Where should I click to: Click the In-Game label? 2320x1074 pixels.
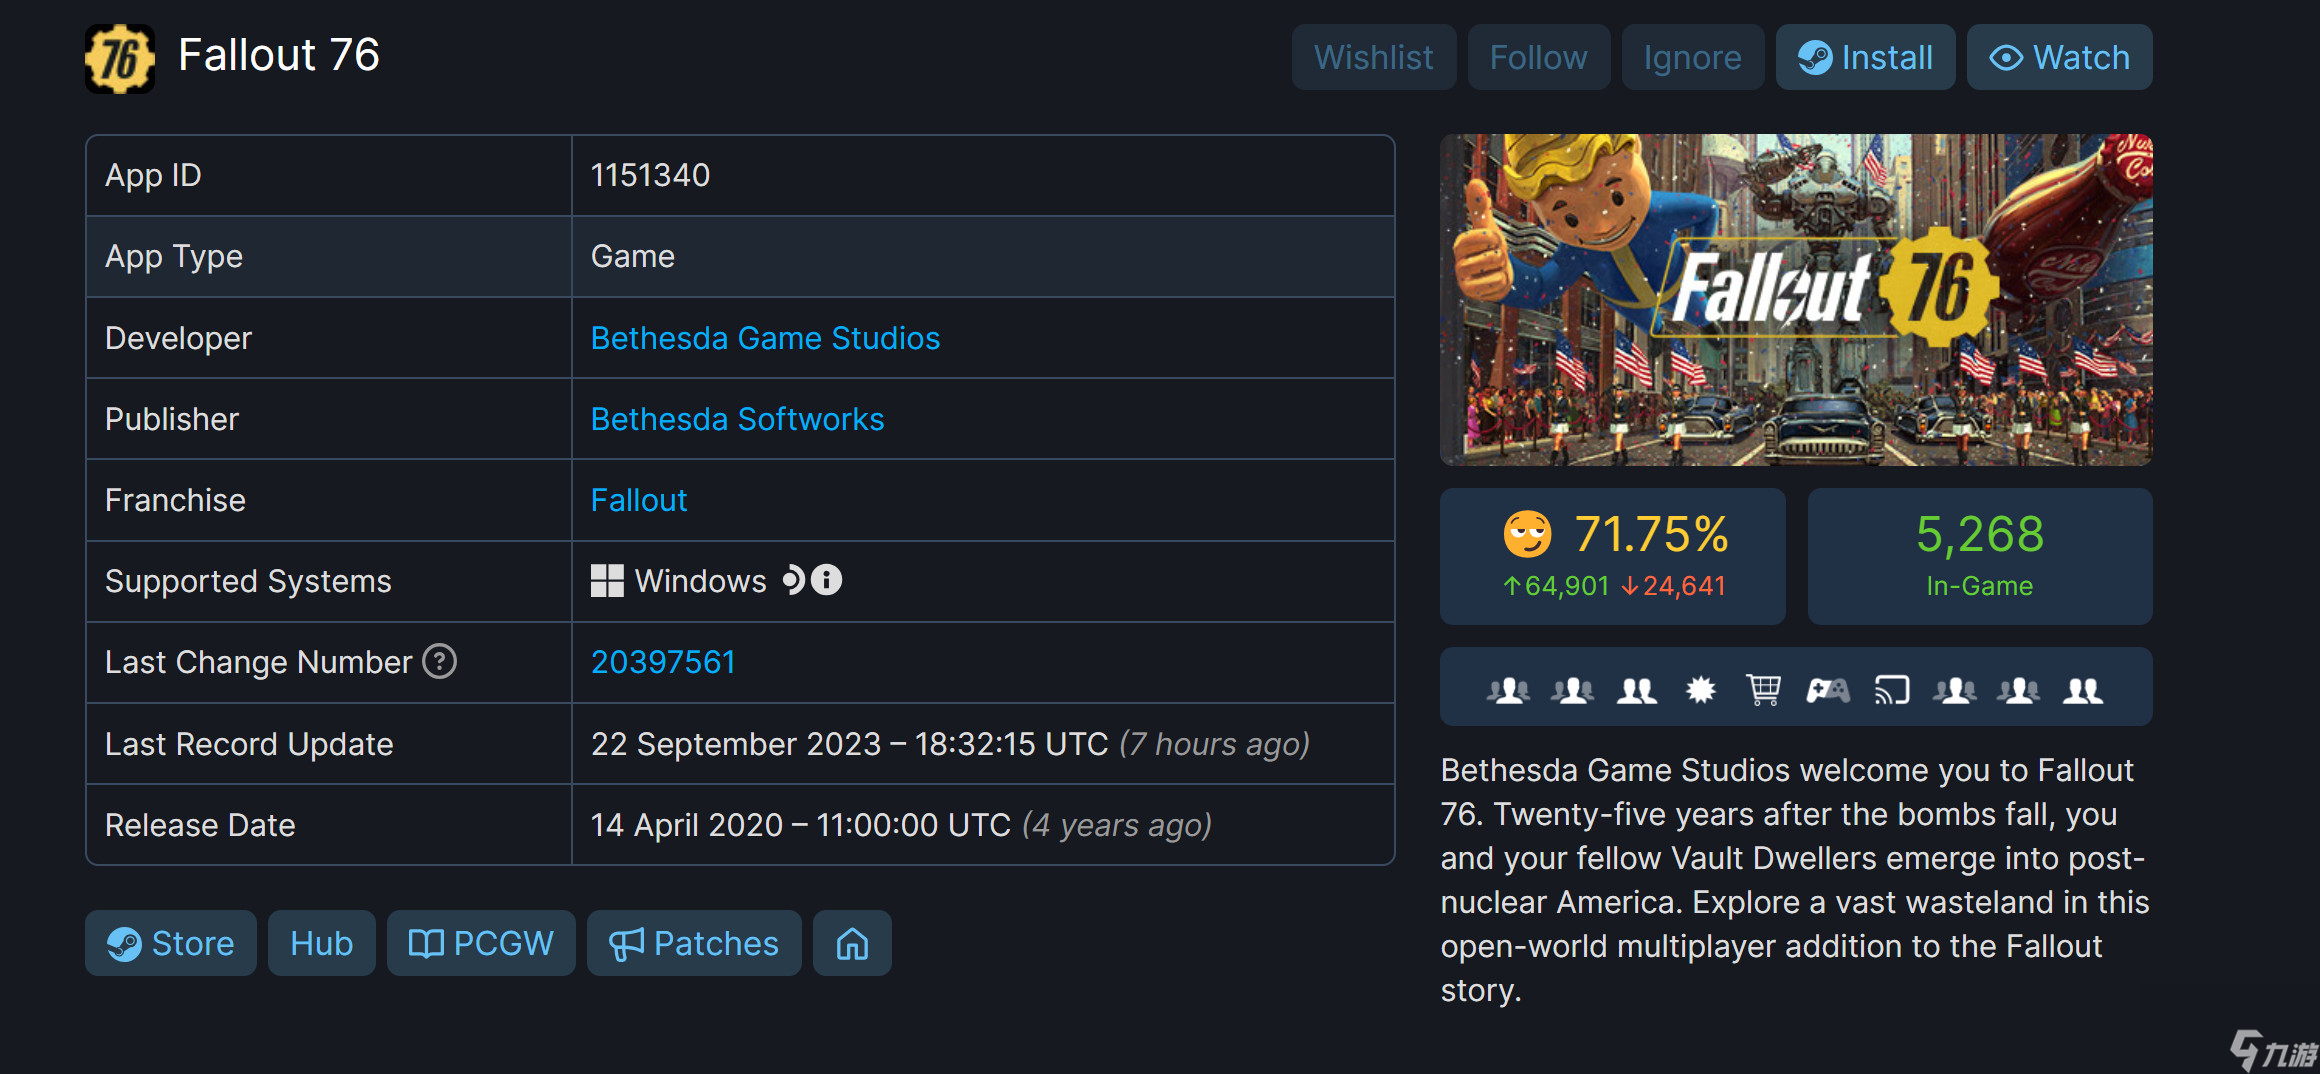[x=1980, y=586]
